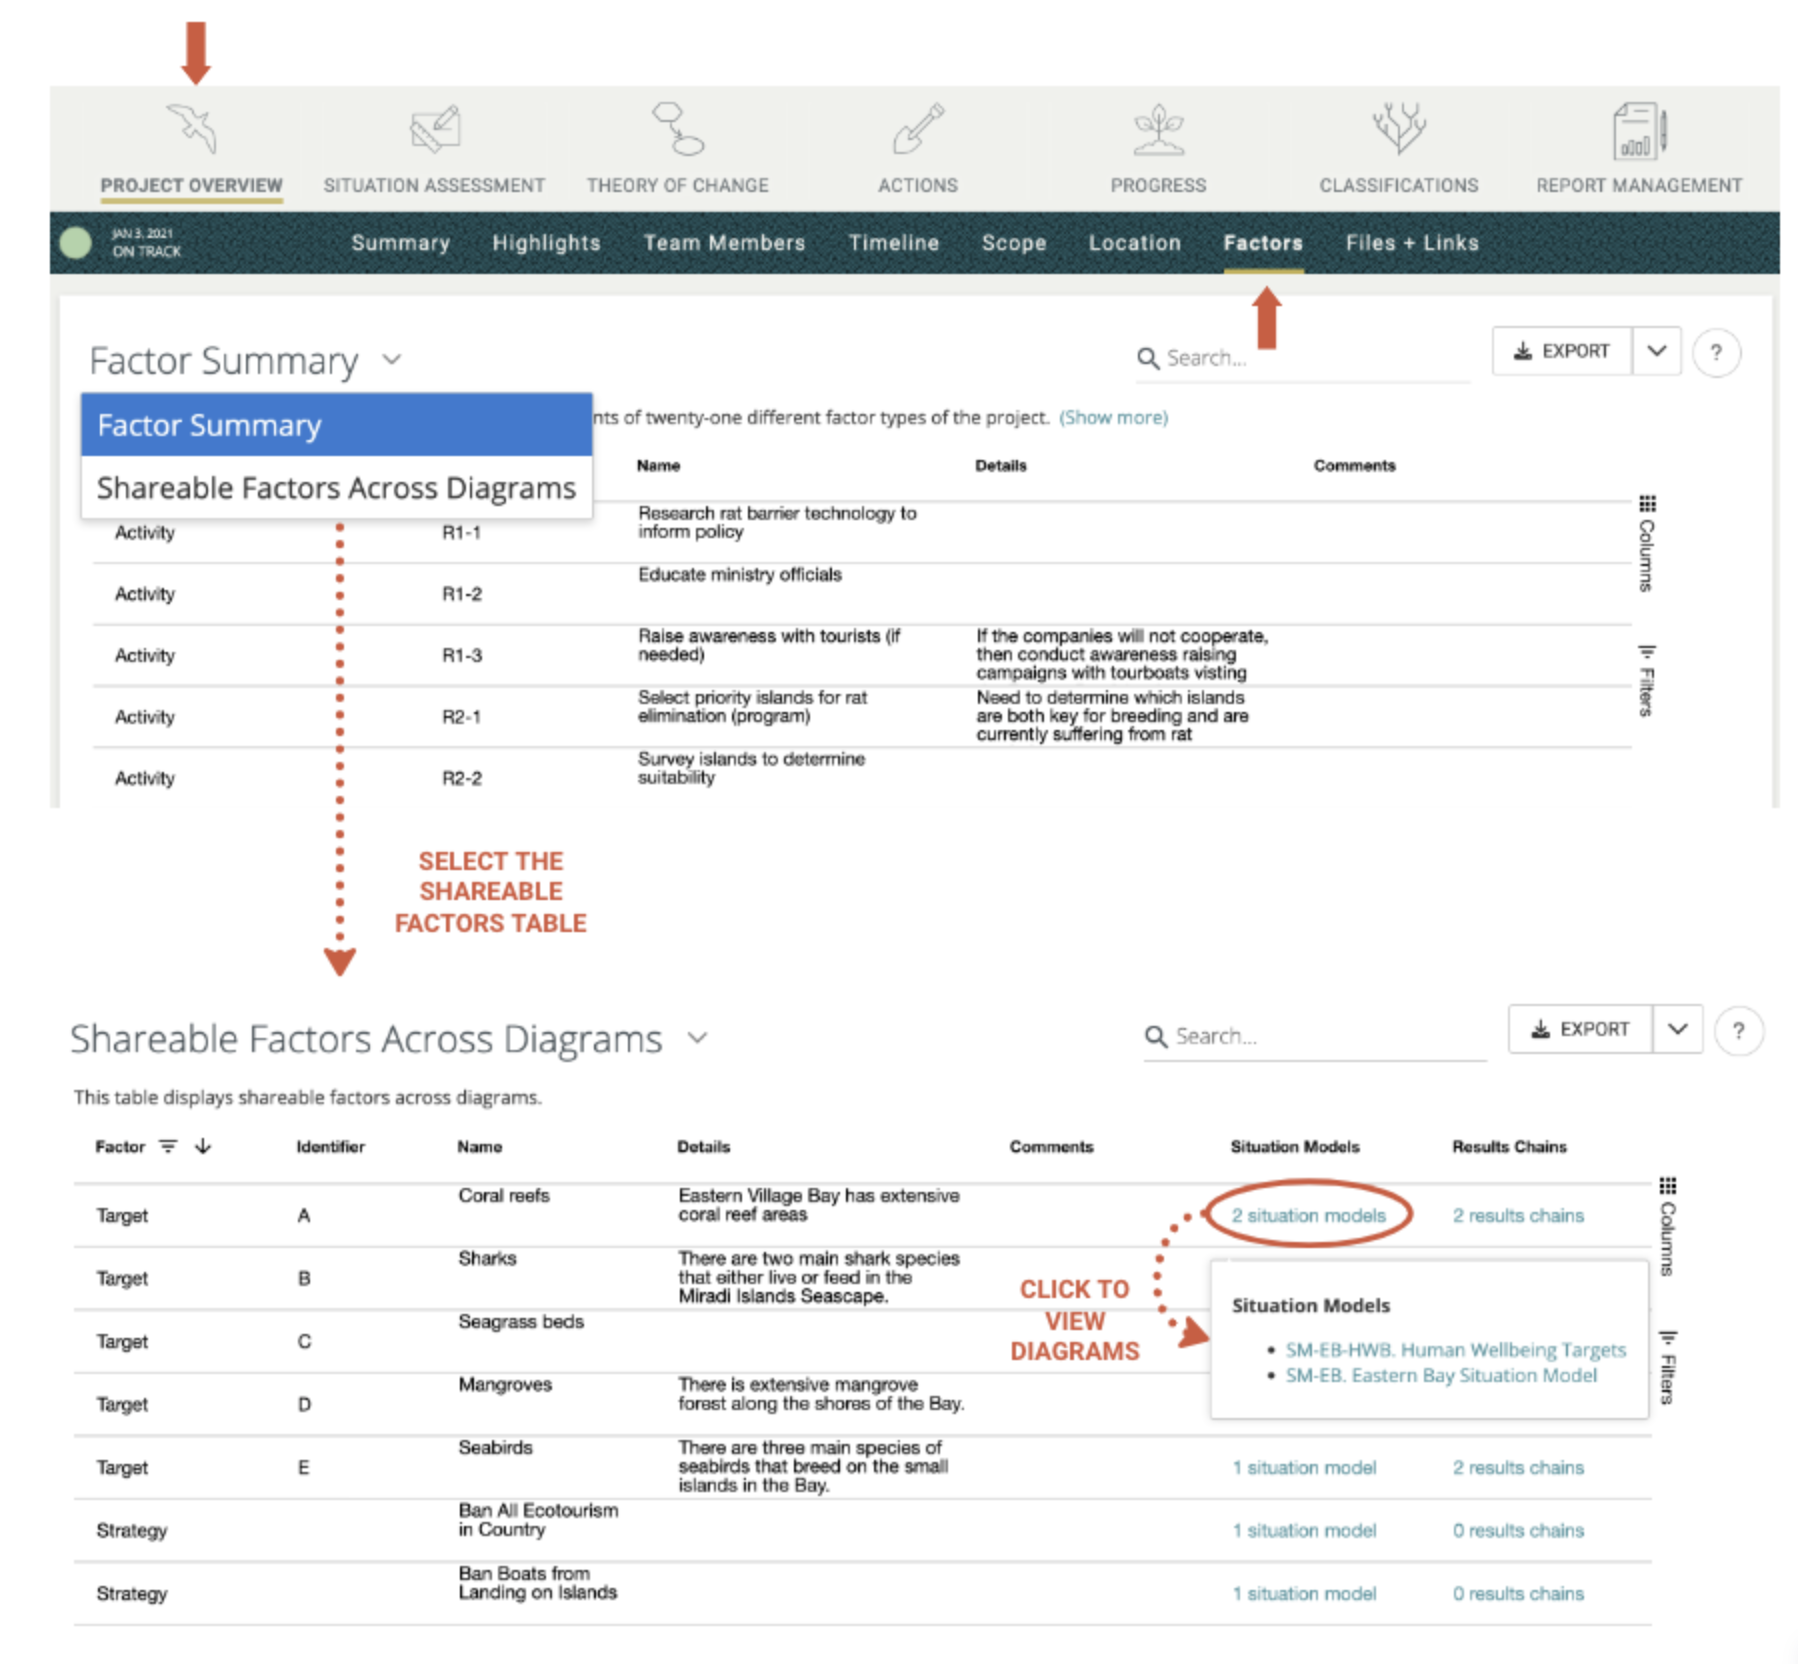Open the Progress plant icon

1158,129
